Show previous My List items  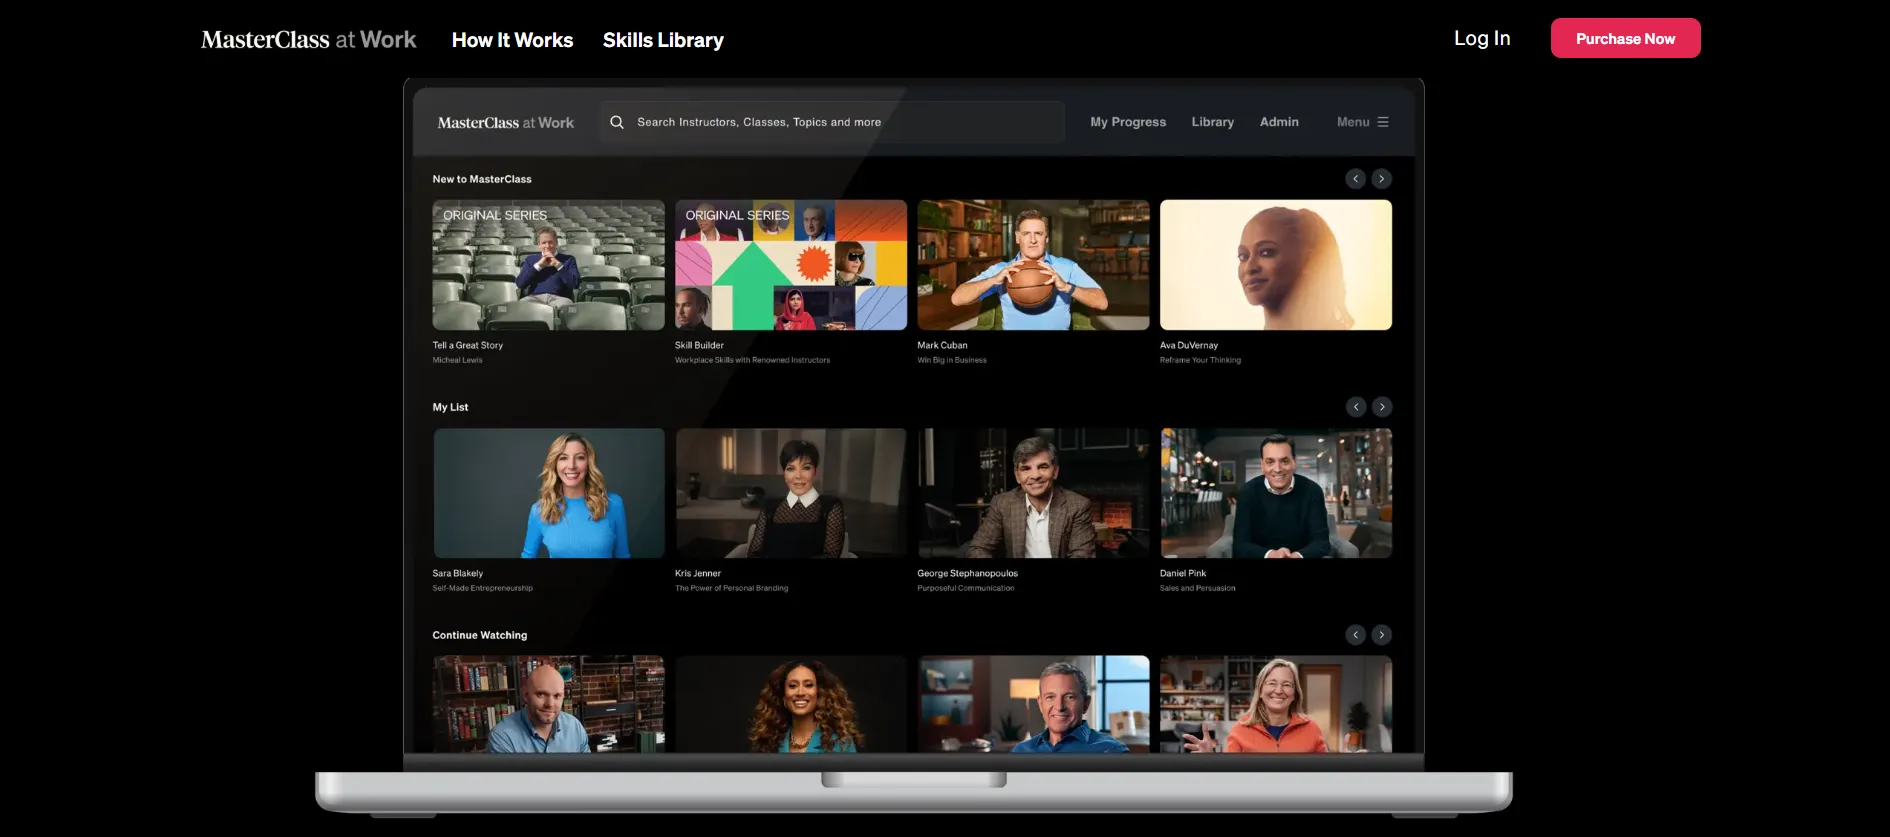click(x=1355, y=407)
